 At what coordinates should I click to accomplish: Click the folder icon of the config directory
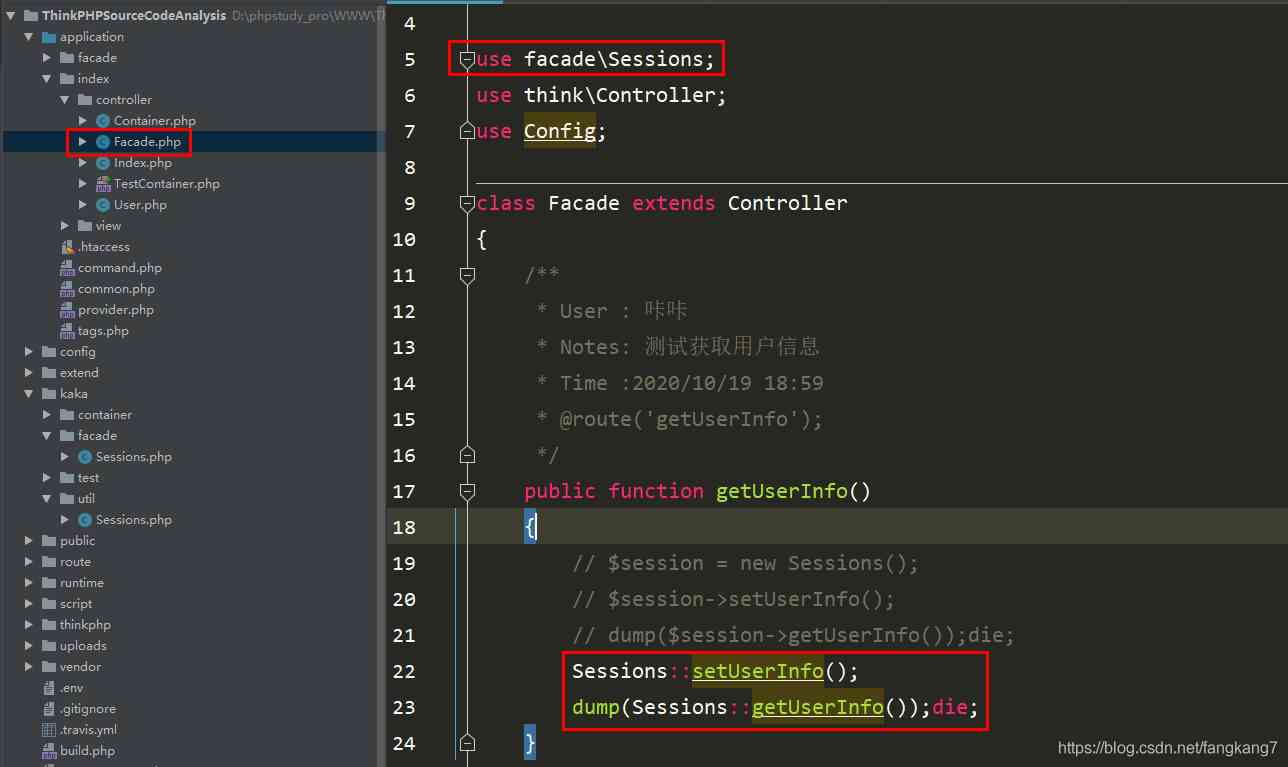tap(49, 352)
